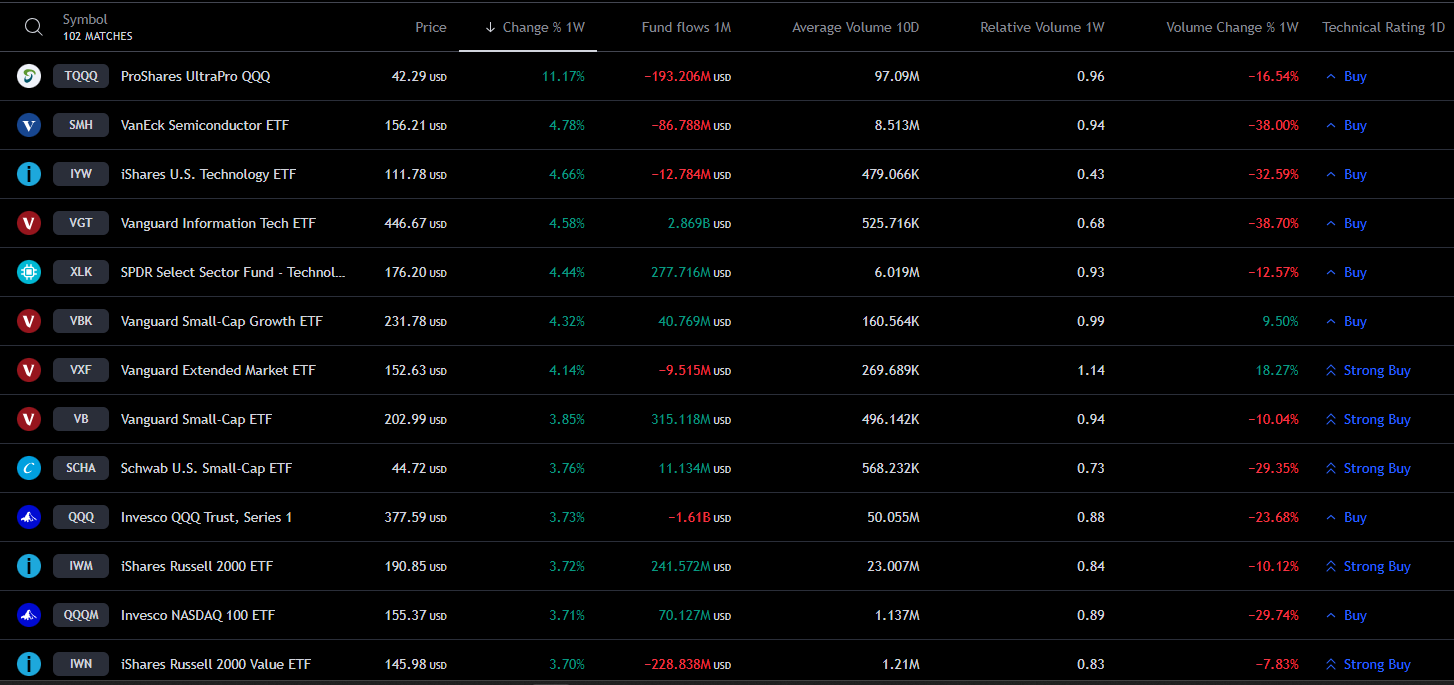Open the SCHA ticker badge

(81, 468)
